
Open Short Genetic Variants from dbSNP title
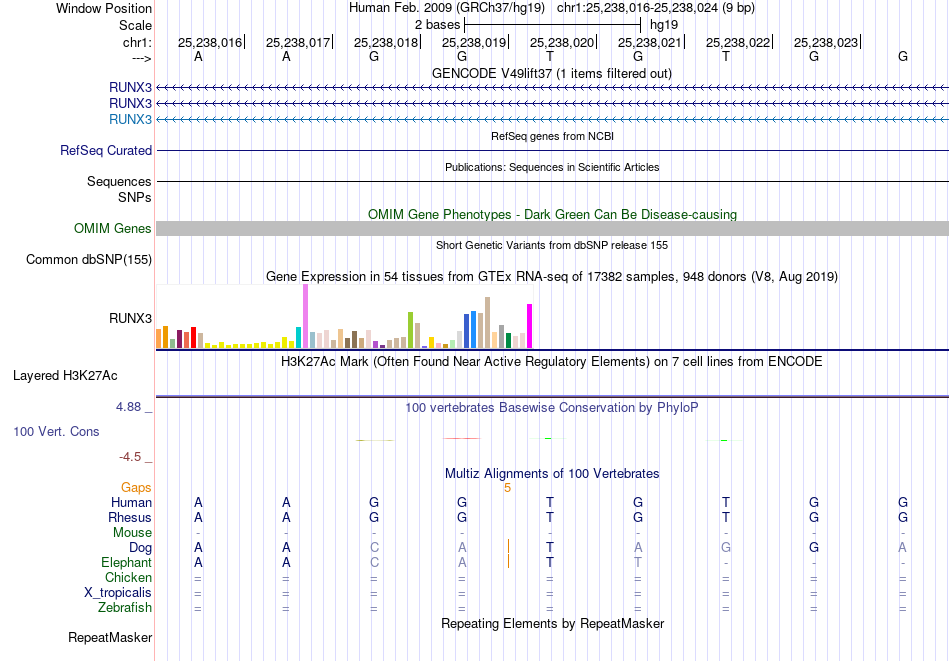(x=552, y=245)
